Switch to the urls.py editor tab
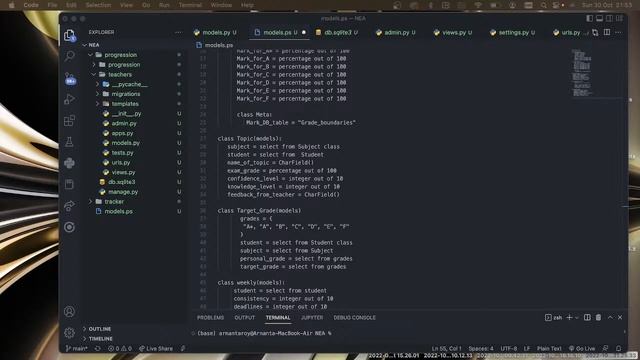The width and height of the screenshot is (640, 360). [568, 32]
